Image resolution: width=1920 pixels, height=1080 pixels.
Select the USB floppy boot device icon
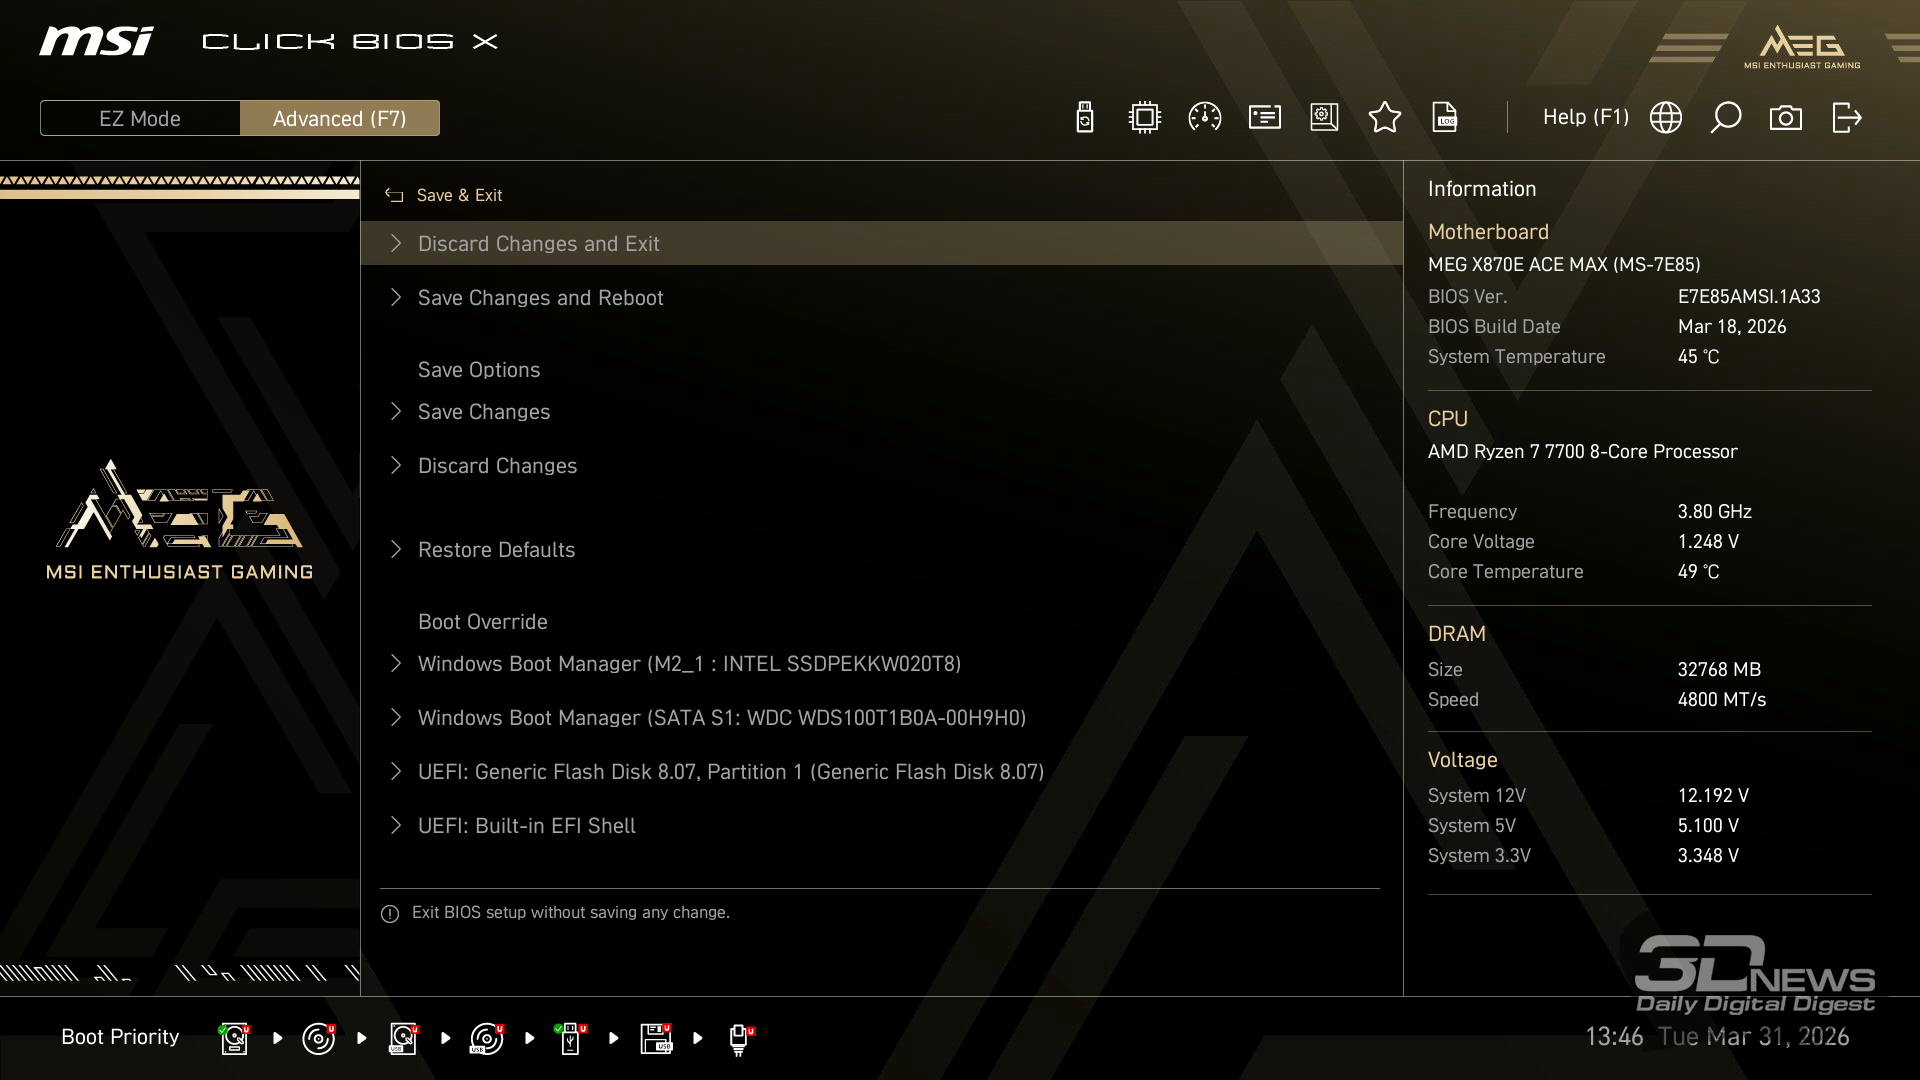click(x=656, y=1038)
